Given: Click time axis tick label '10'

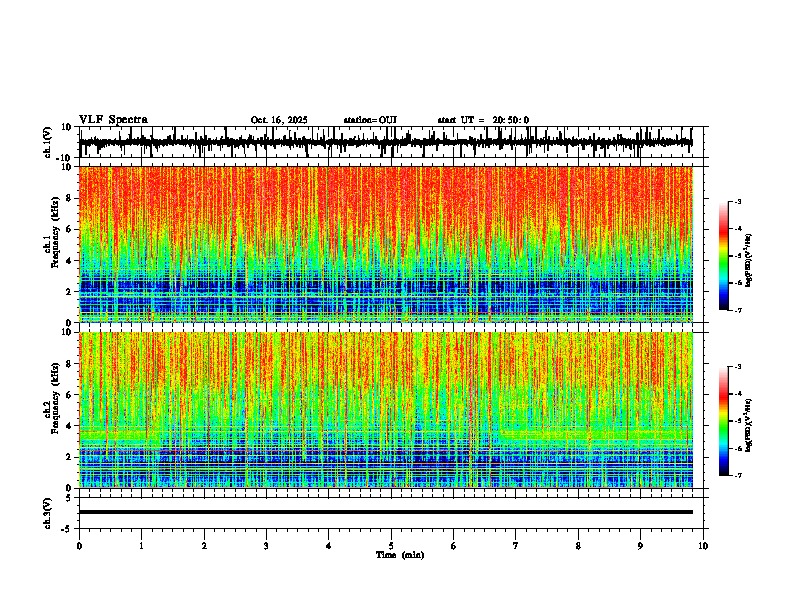Looking at the screenshot, I should point(703,546).
